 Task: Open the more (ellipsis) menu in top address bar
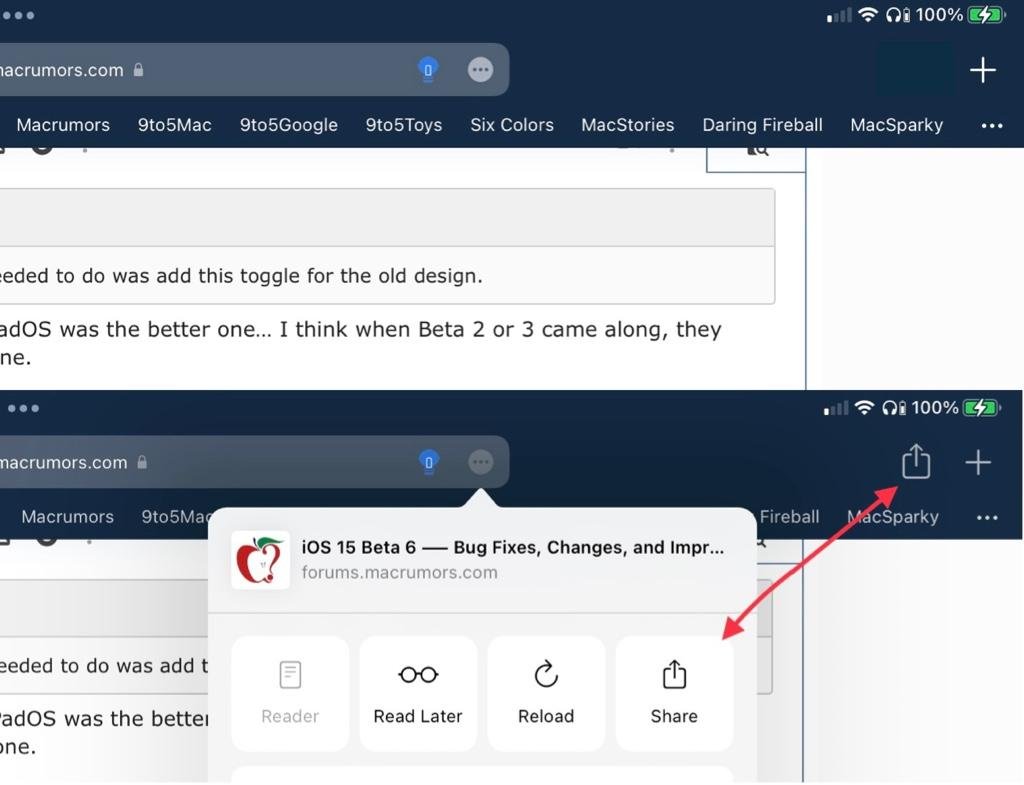coord(481,69)
